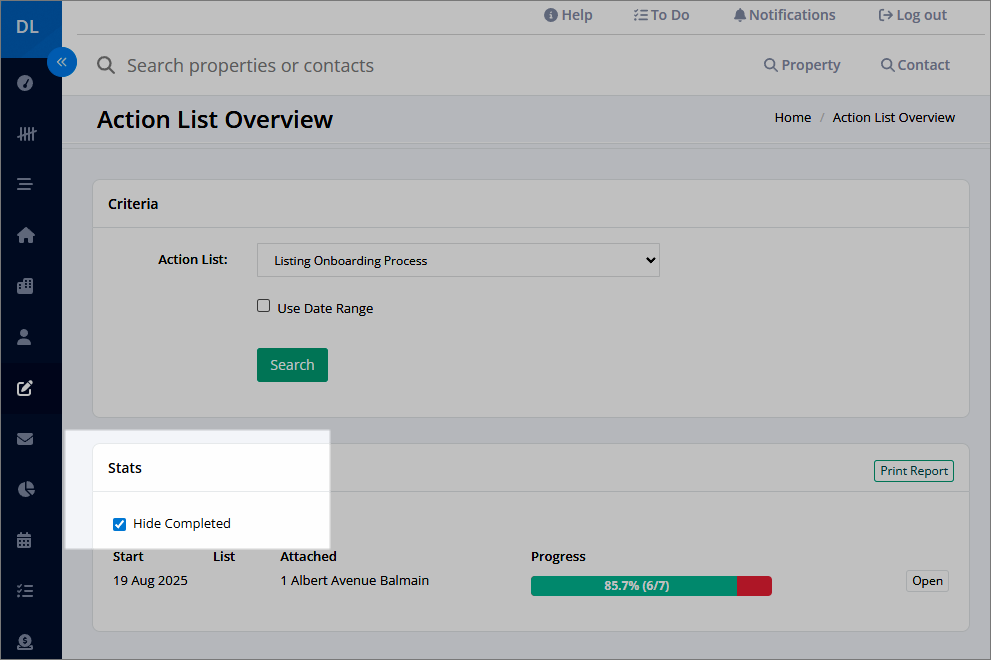Open the Dashboard speedometer icon in sidebar
Image resolution: width=991 pixels, height=660 pixels.
pyautogui.click(x=24, y=83)
